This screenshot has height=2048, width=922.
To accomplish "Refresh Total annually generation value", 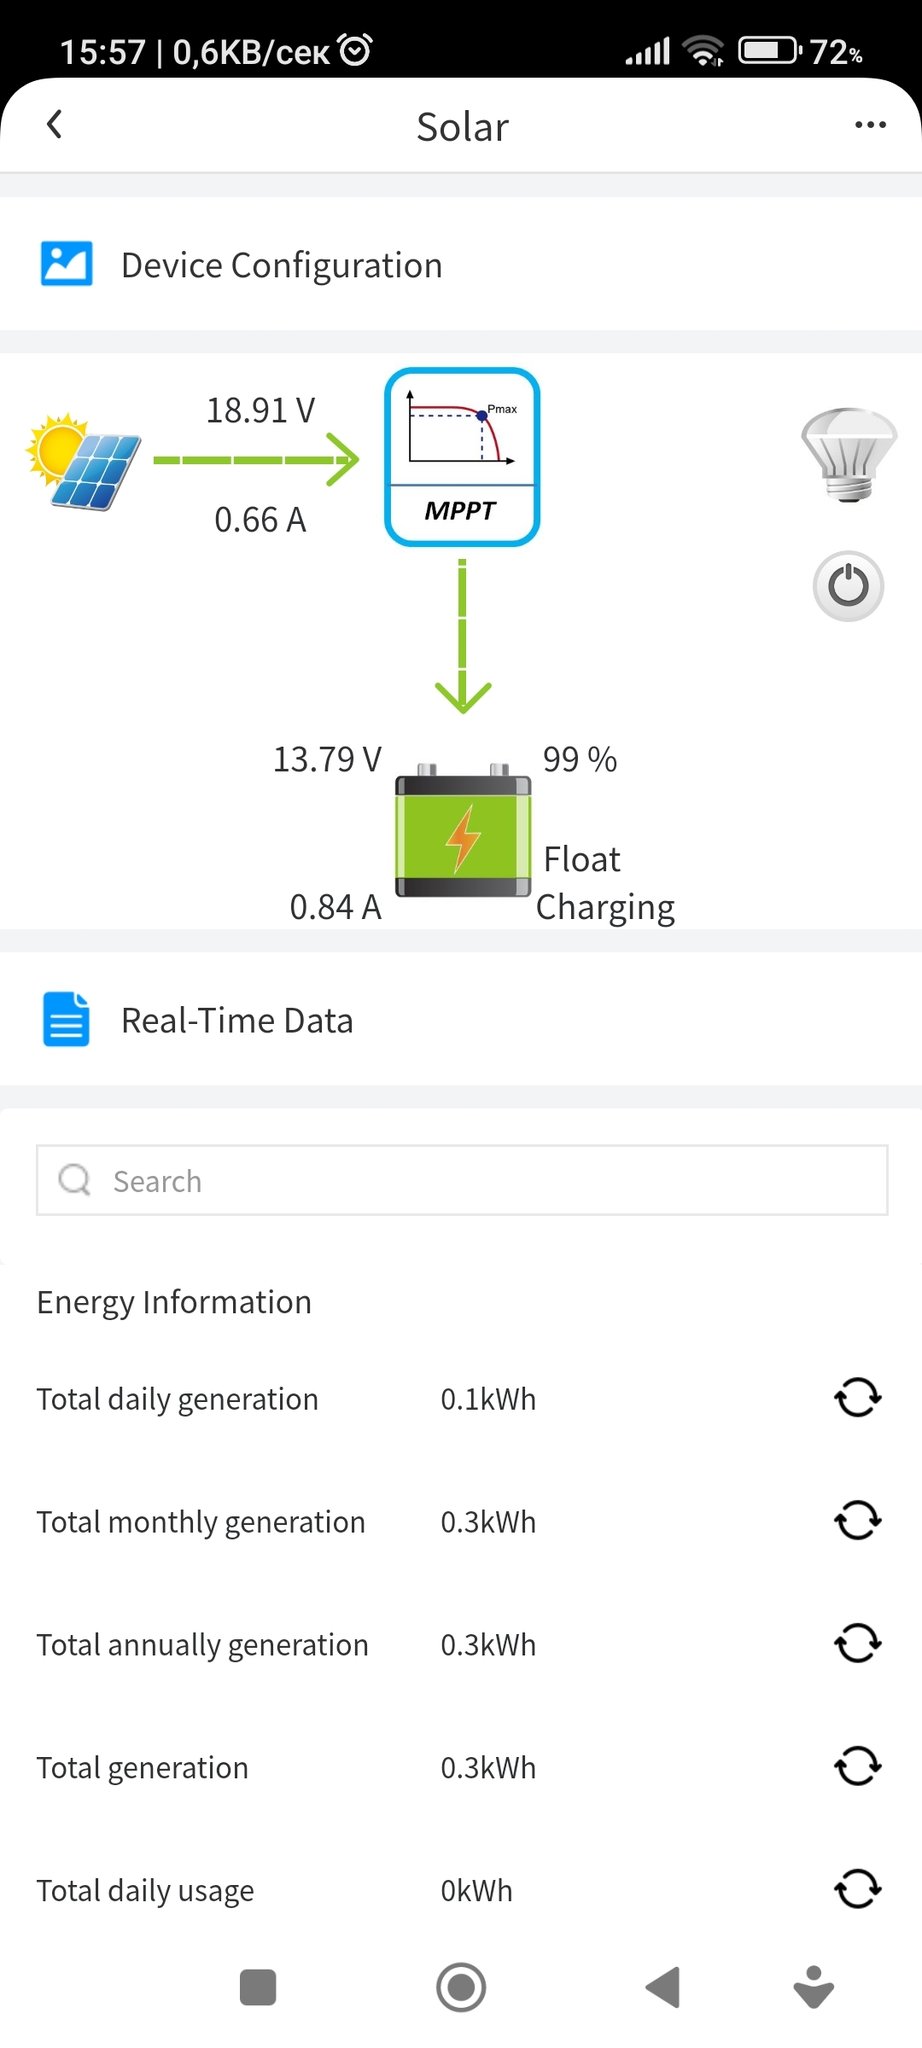I will pos(857,1644).
